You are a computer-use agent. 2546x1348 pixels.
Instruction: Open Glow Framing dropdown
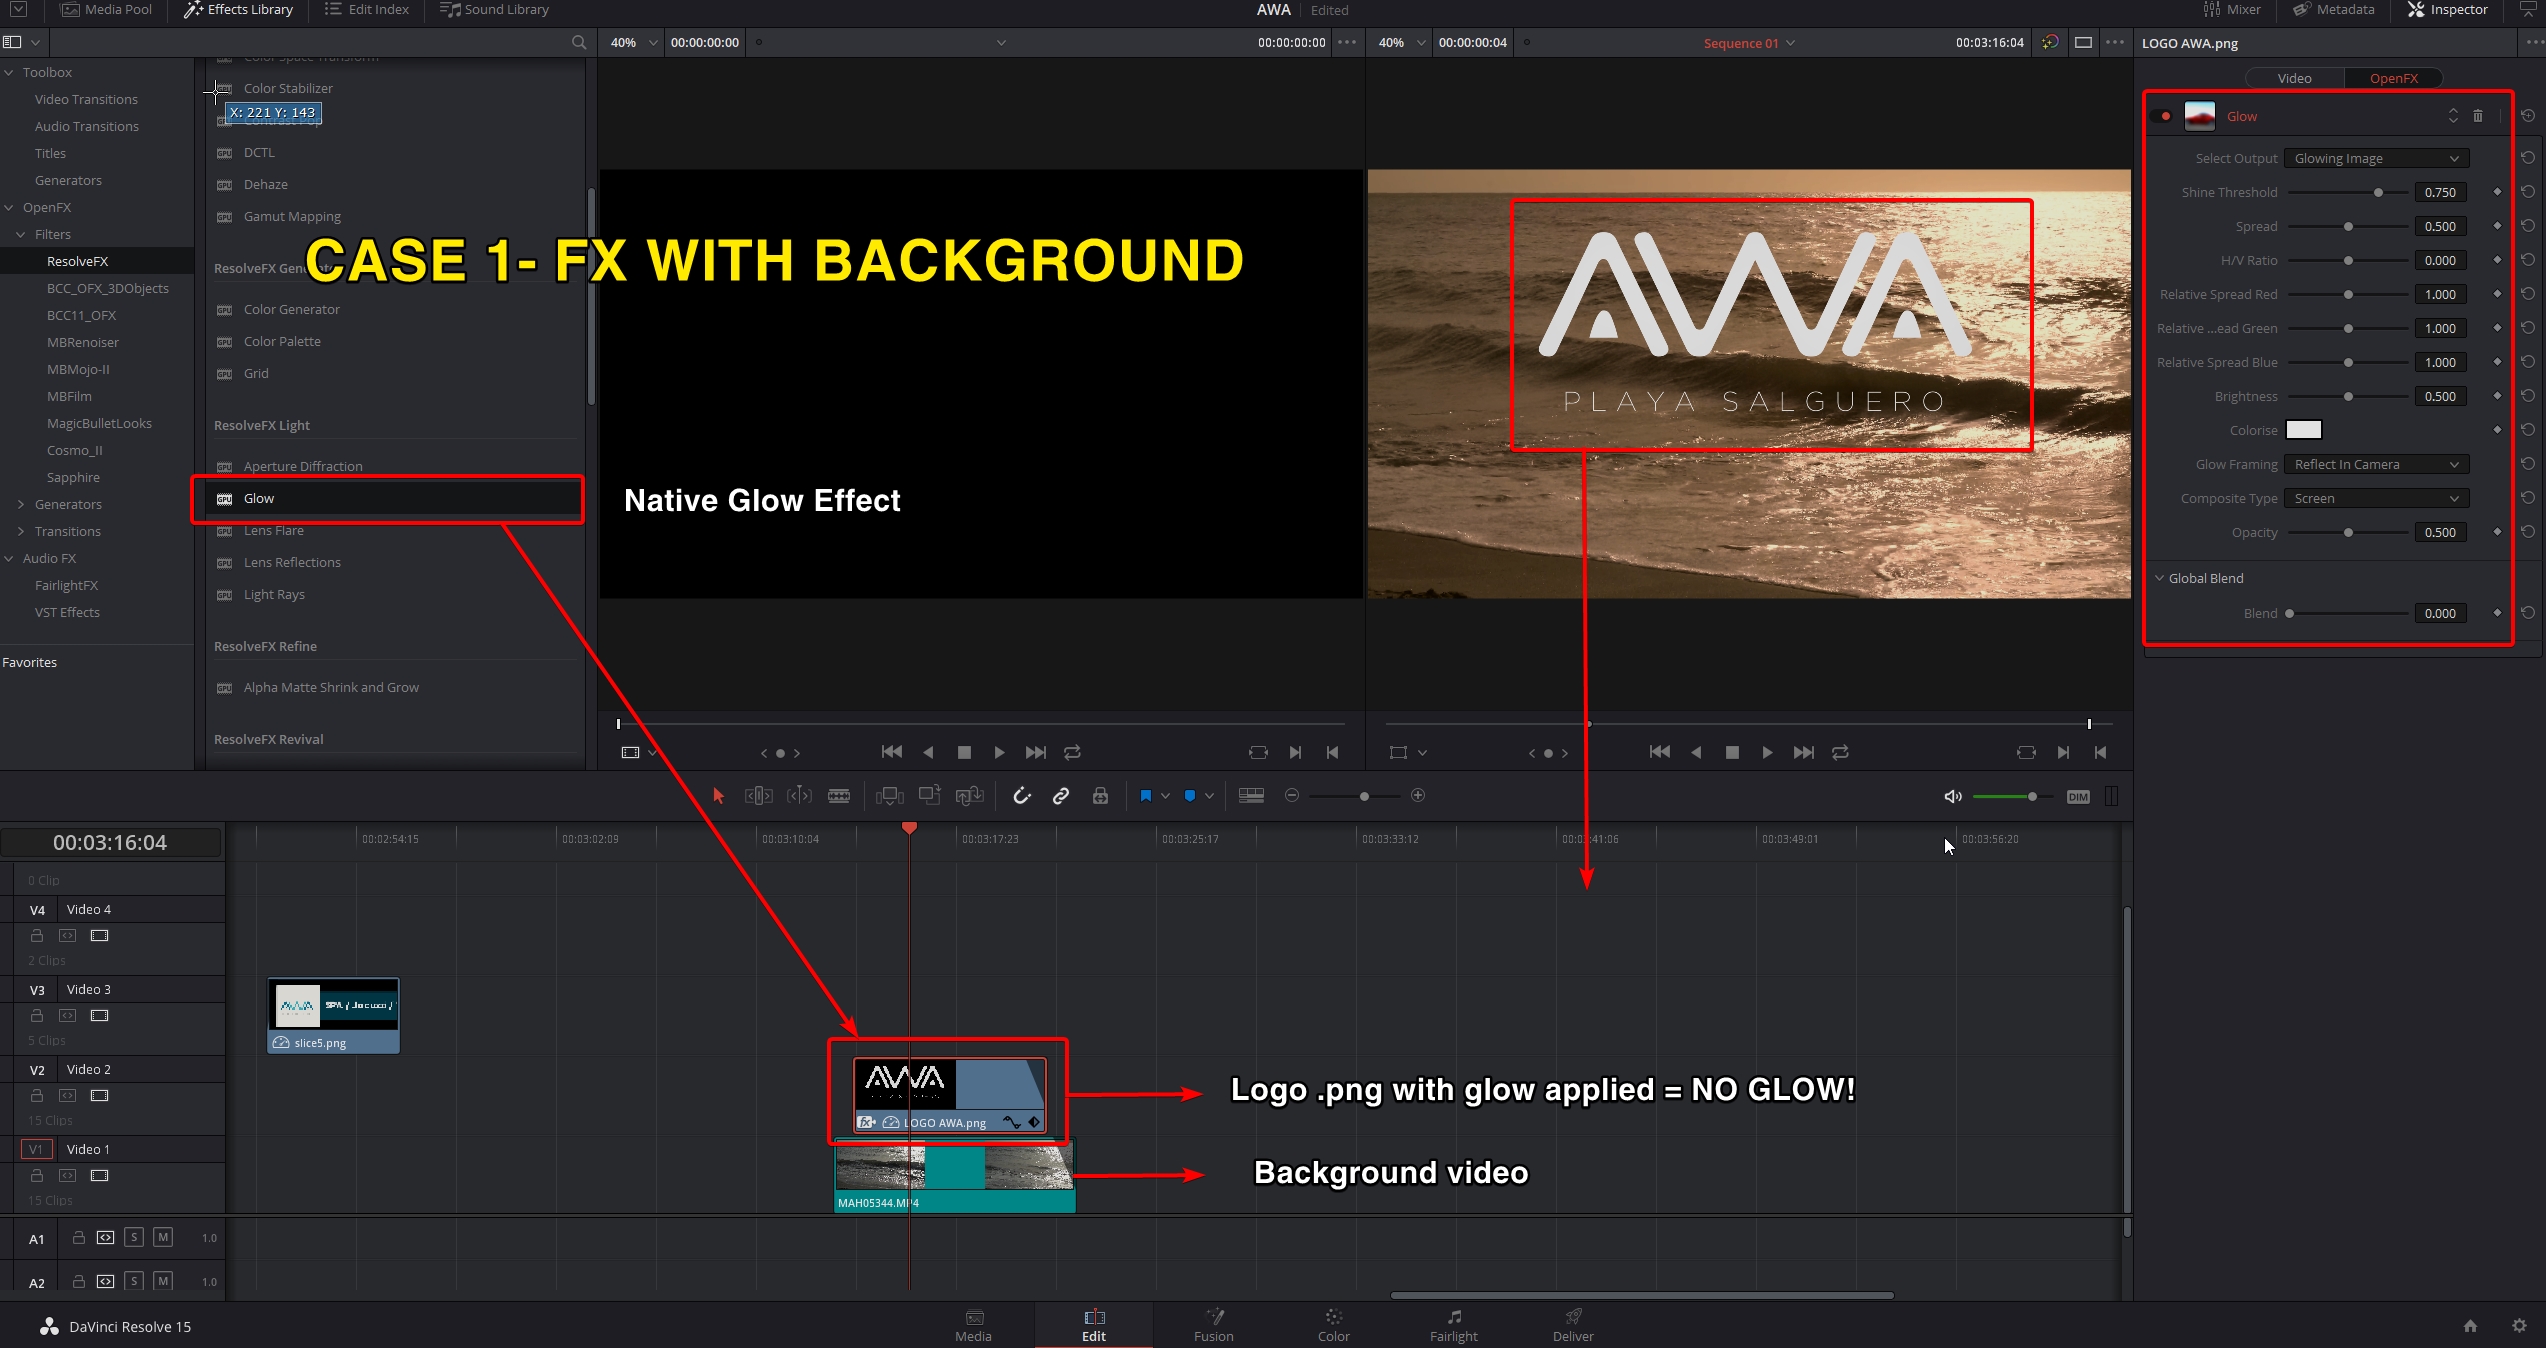pos(2376,464)
